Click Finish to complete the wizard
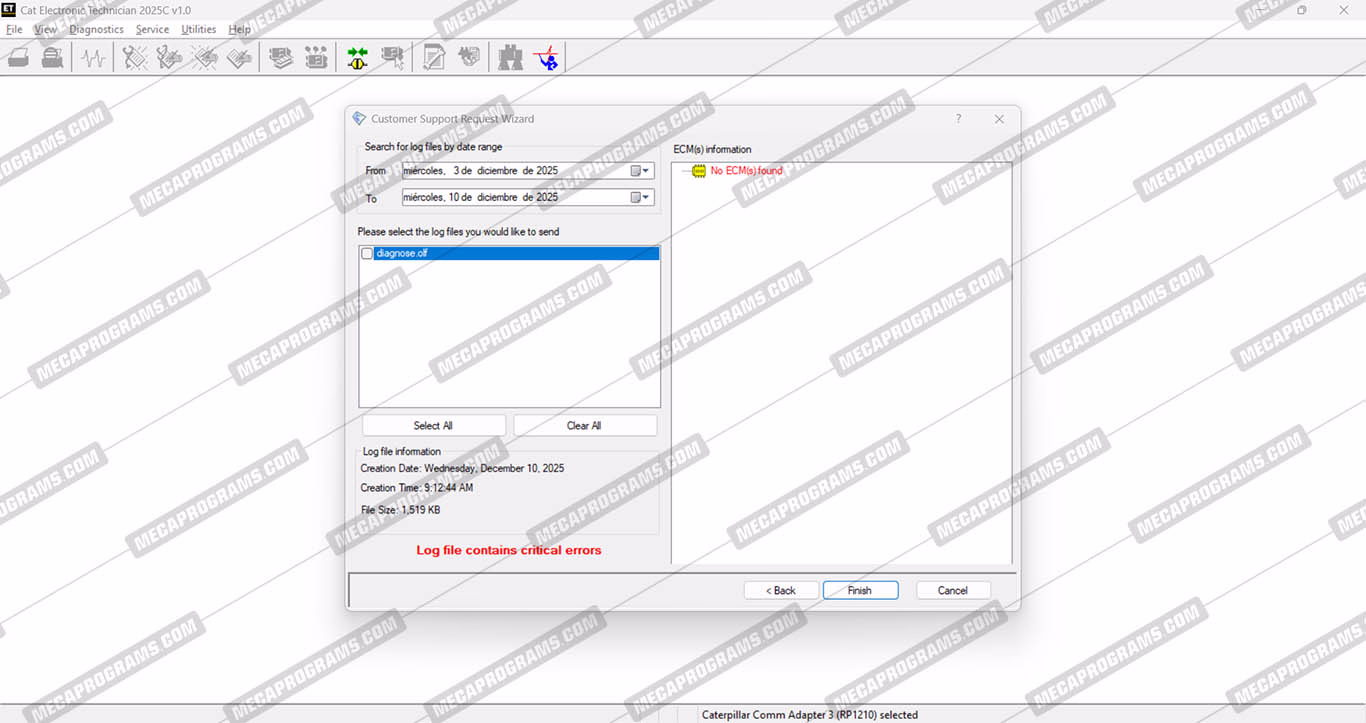The width and height of the screenshot is (1366, 723). click(860, 590)
